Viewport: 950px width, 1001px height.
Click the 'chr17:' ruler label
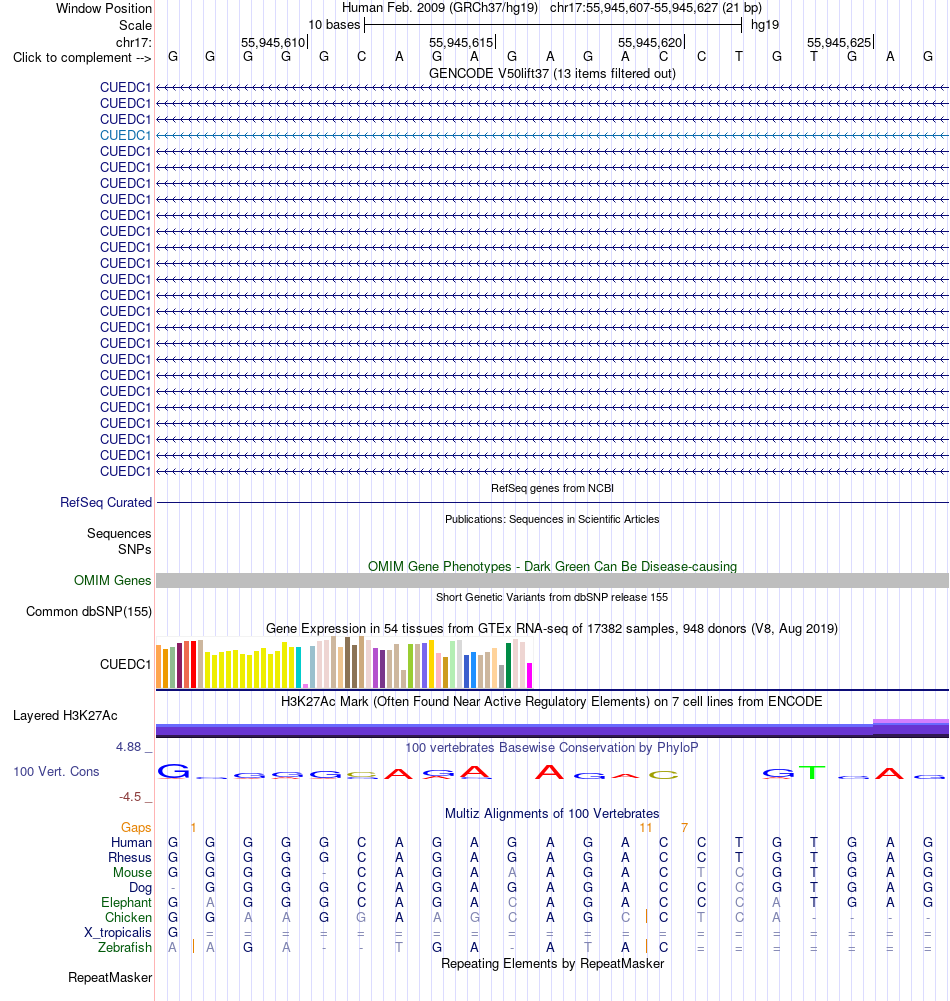click(134, 42)
